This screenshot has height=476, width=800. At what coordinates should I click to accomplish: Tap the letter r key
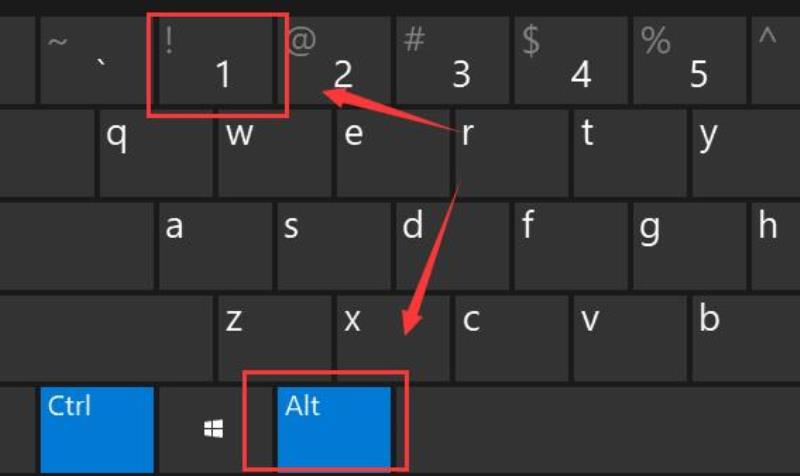512,153
